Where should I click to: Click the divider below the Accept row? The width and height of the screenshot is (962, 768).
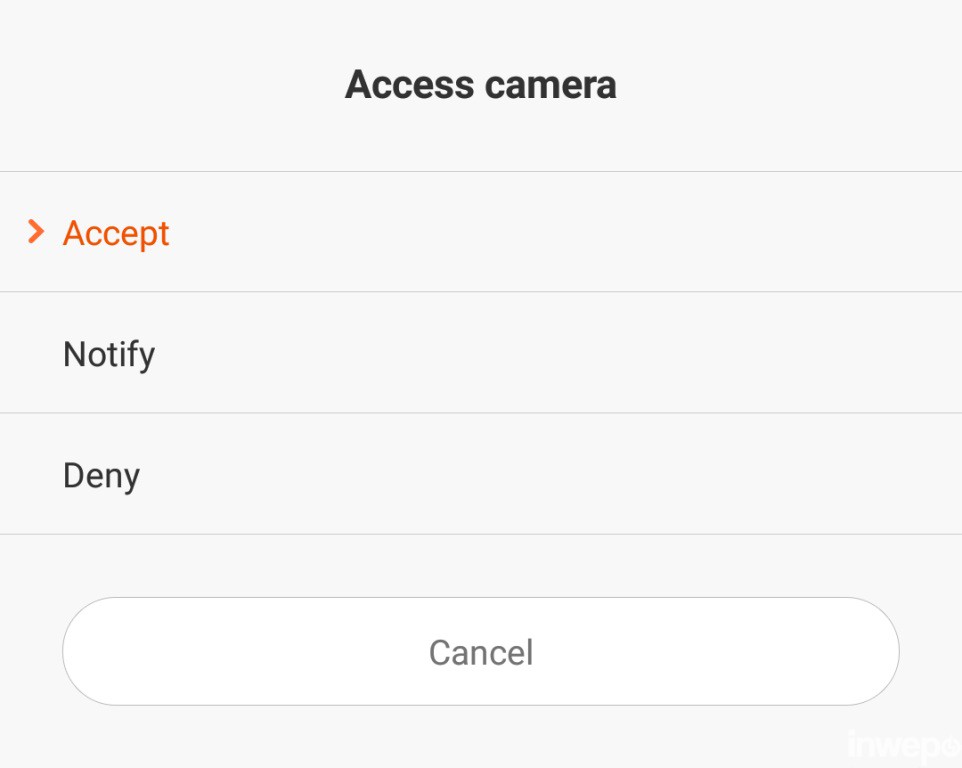point(481,291)
